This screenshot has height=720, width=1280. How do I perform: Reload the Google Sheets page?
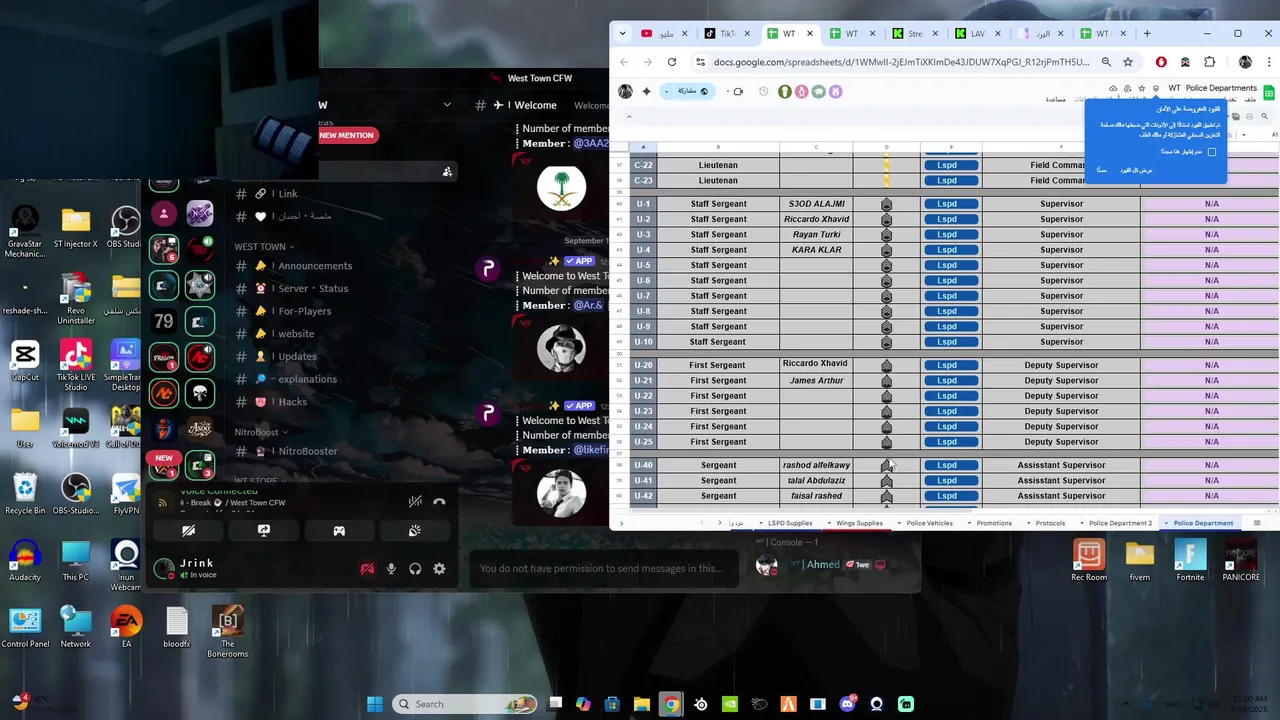point(672,62)
